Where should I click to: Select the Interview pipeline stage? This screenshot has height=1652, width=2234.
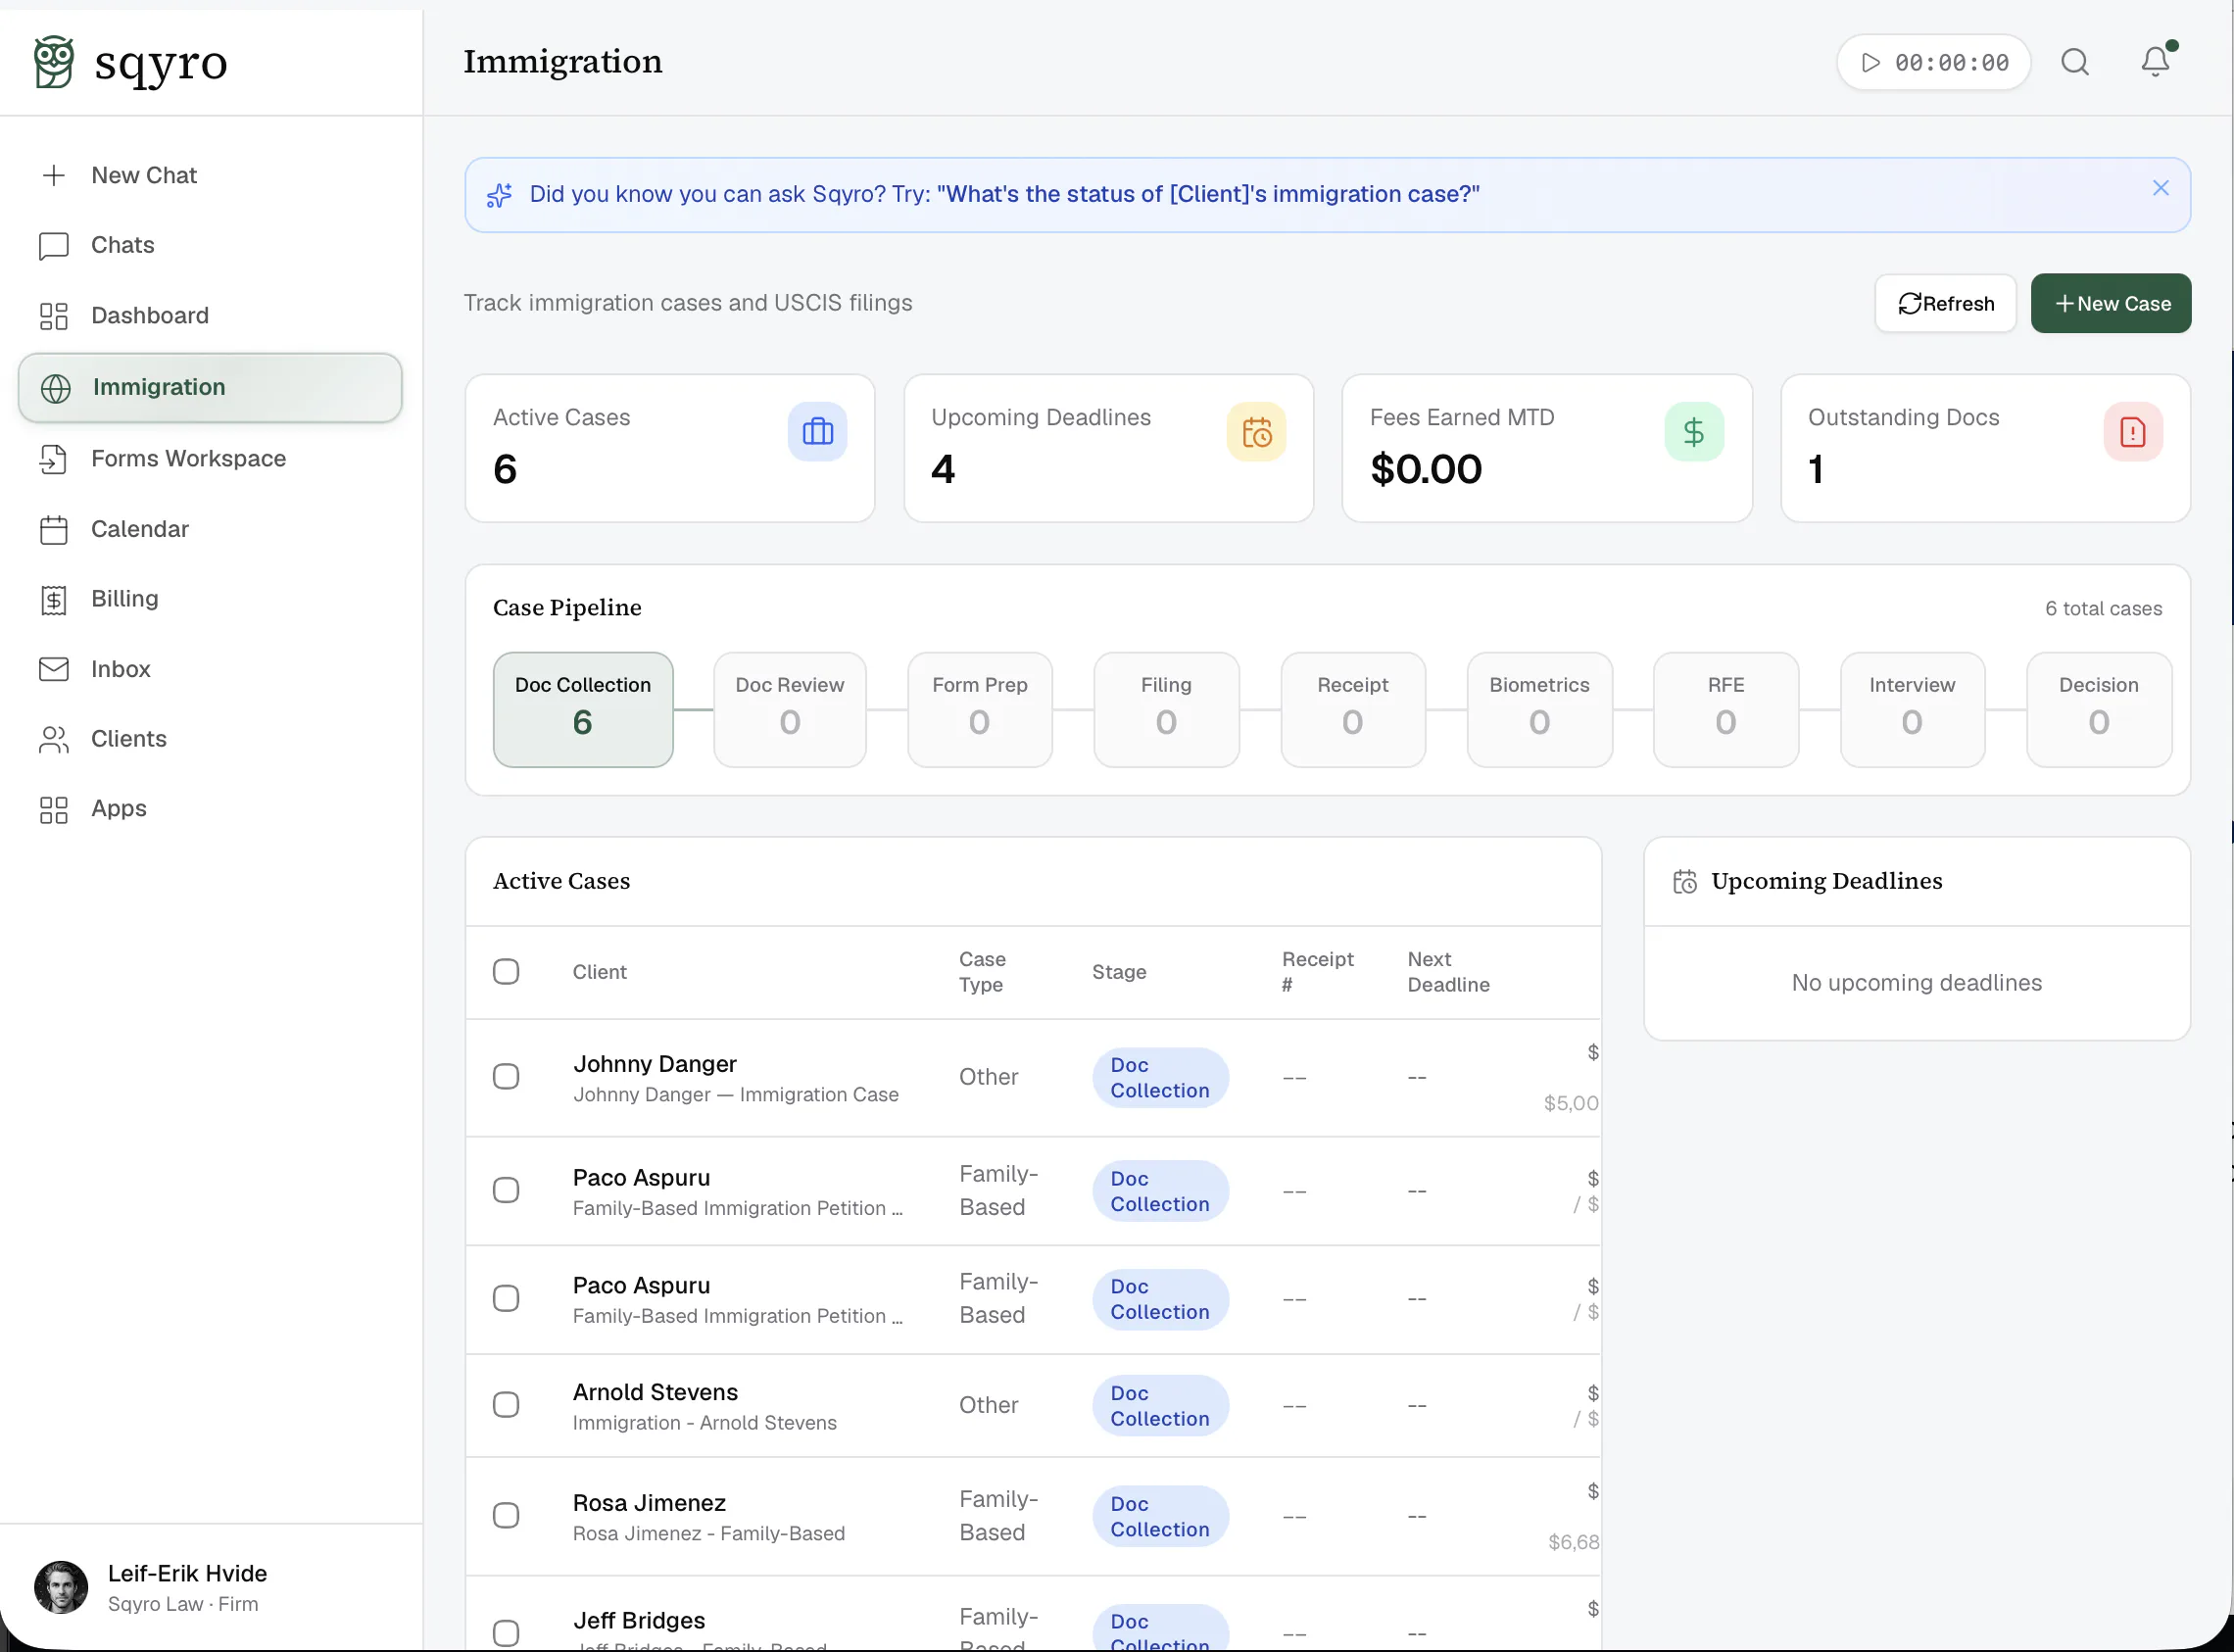coord(1912,709)
